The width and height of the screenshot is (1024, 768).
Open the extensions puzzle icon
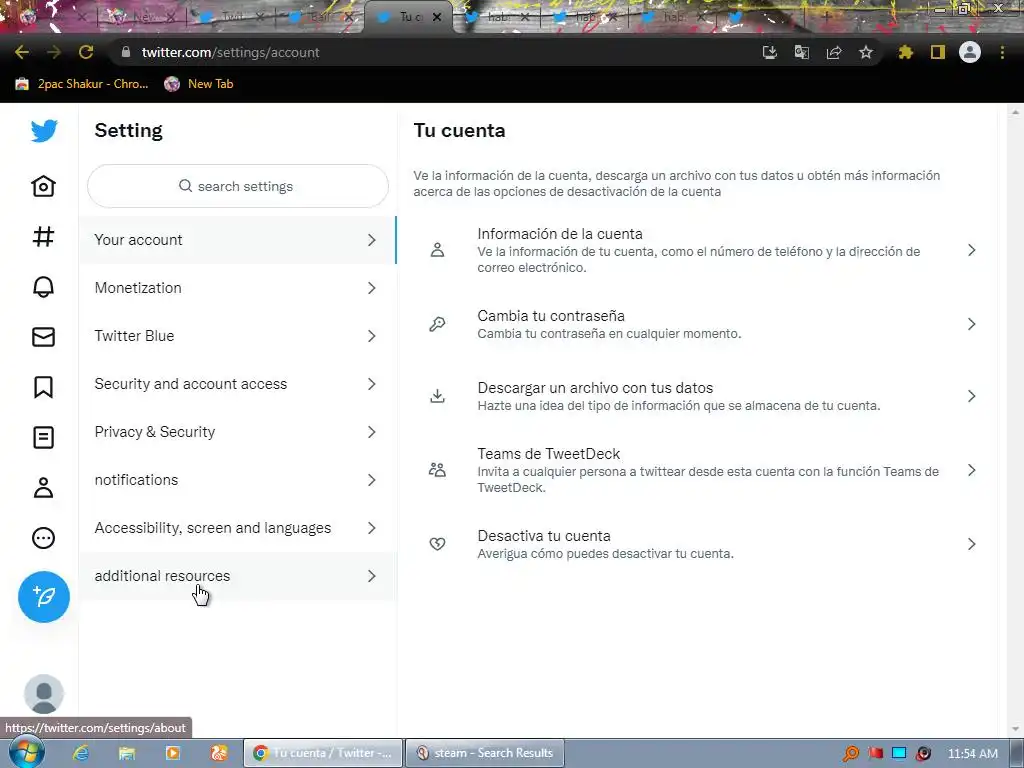tap(906, 52)
